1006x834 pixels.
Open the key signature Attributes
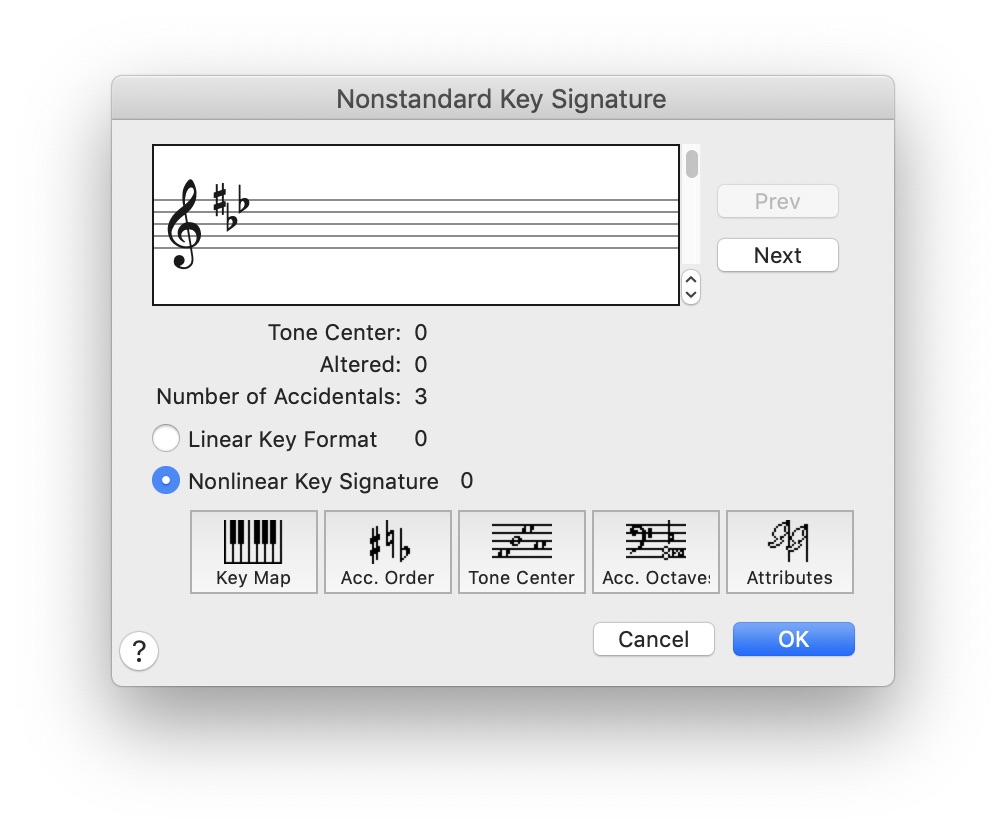789,552
